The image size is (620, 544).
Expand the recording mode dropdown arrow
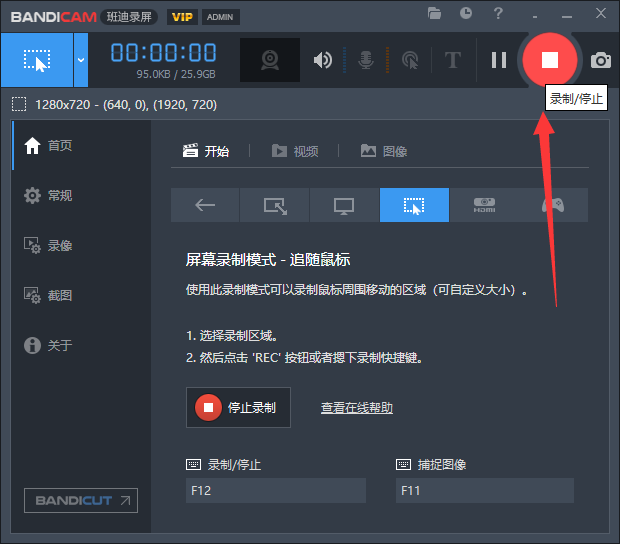[x=81, y=60]
